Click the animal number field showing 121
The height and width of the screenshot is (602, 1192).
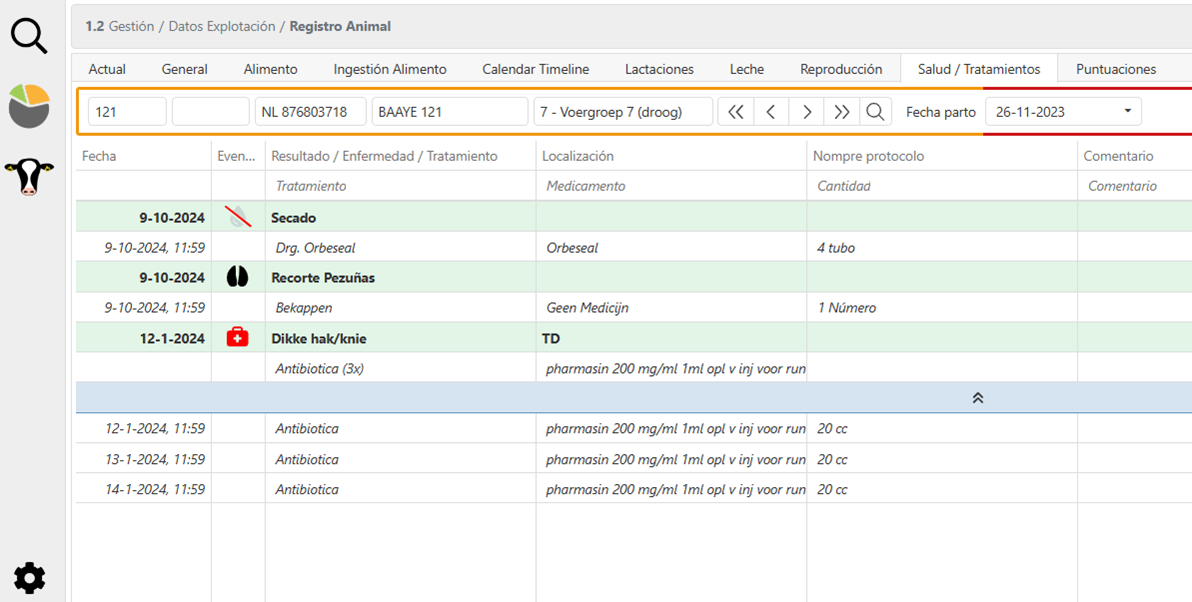127,112
